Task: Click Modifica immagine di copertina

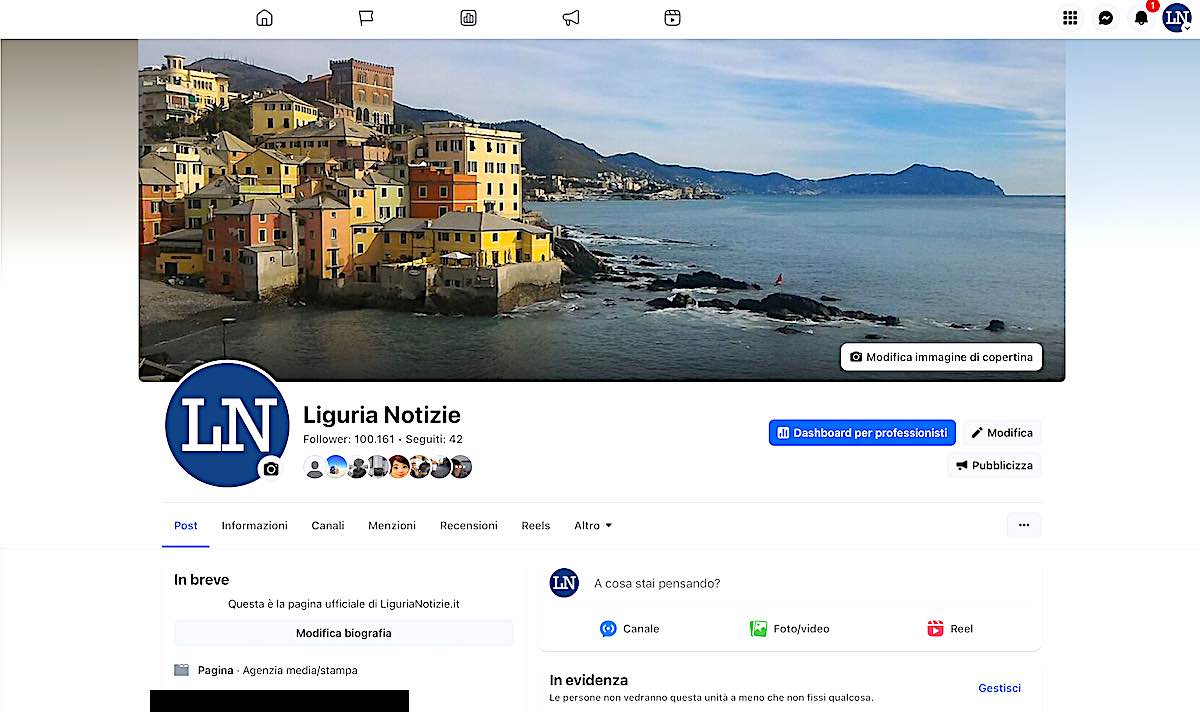Action: 941,357
